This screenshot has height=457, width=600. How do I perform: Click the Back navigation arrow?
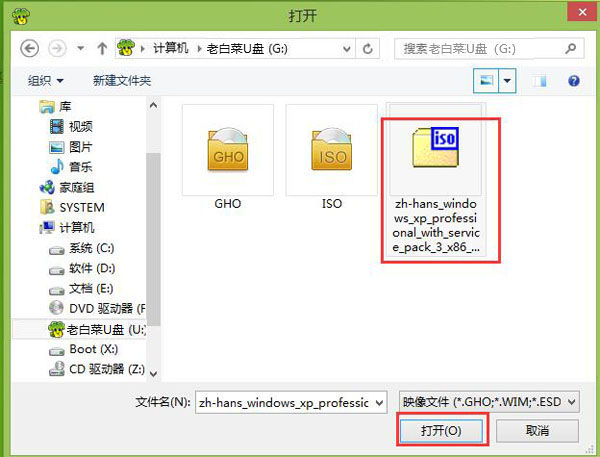pos(29,49)
